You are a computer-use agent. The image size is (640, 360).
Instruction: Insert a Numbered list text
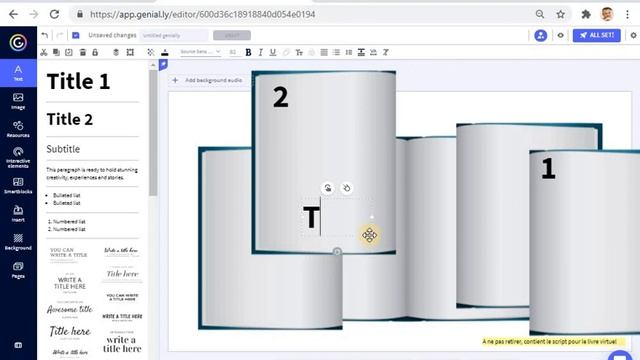click(x=67, y=225)
